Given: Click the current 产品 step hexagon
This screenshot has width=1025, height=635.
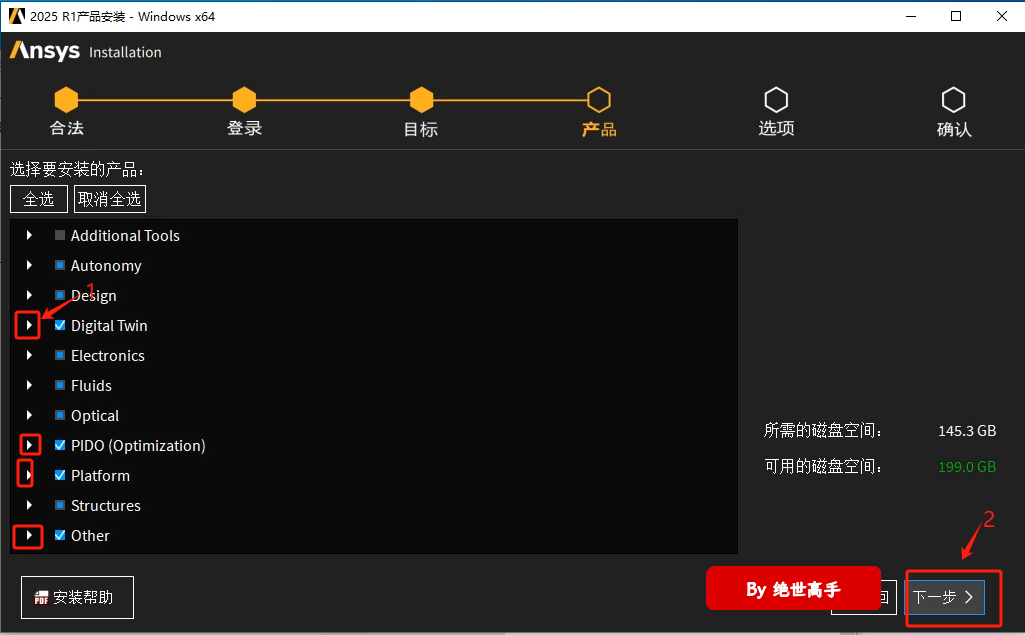Looking at the screenshot, I should tap(599, 99).
